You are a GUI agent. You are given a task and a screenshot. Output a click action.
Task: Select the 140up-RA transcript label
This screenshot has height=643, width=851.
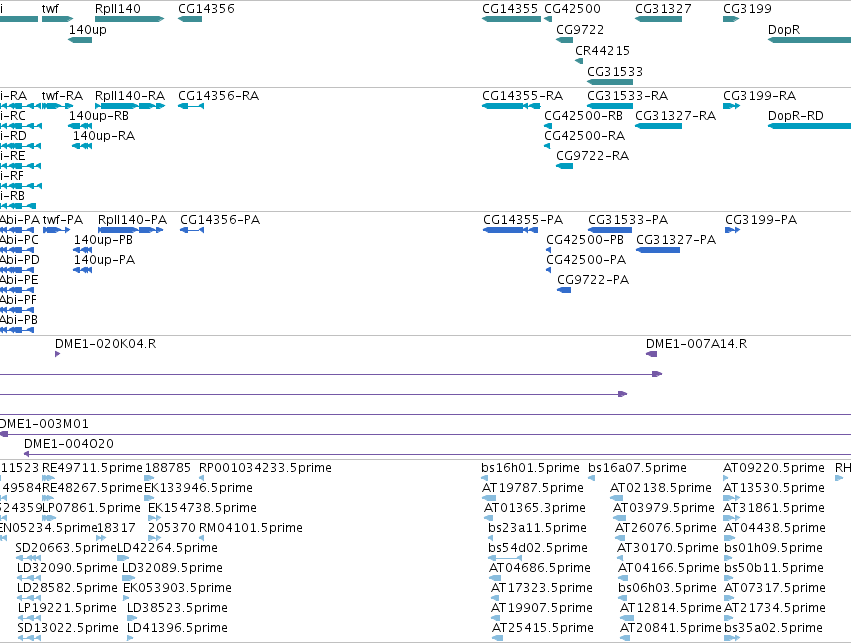tap(104, 136)
